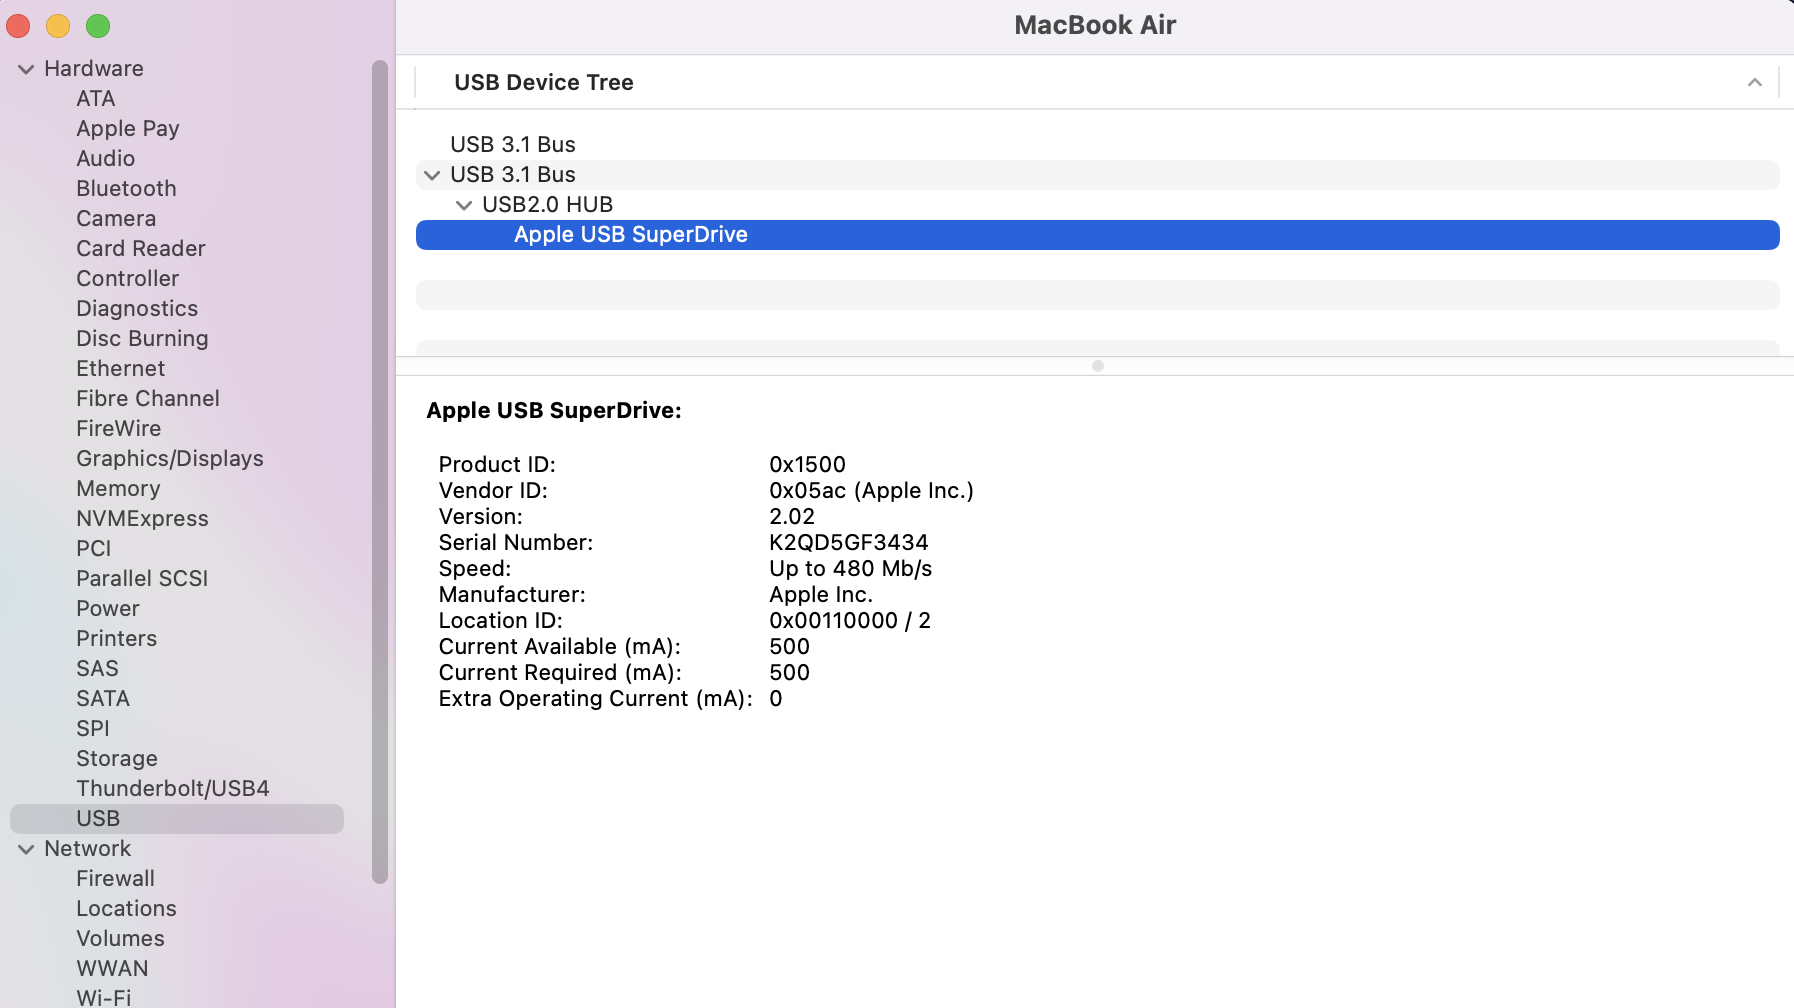The image size is (1794, 1008).
Task: Close the MacBook Air window
Action: (x=18, y=26)
